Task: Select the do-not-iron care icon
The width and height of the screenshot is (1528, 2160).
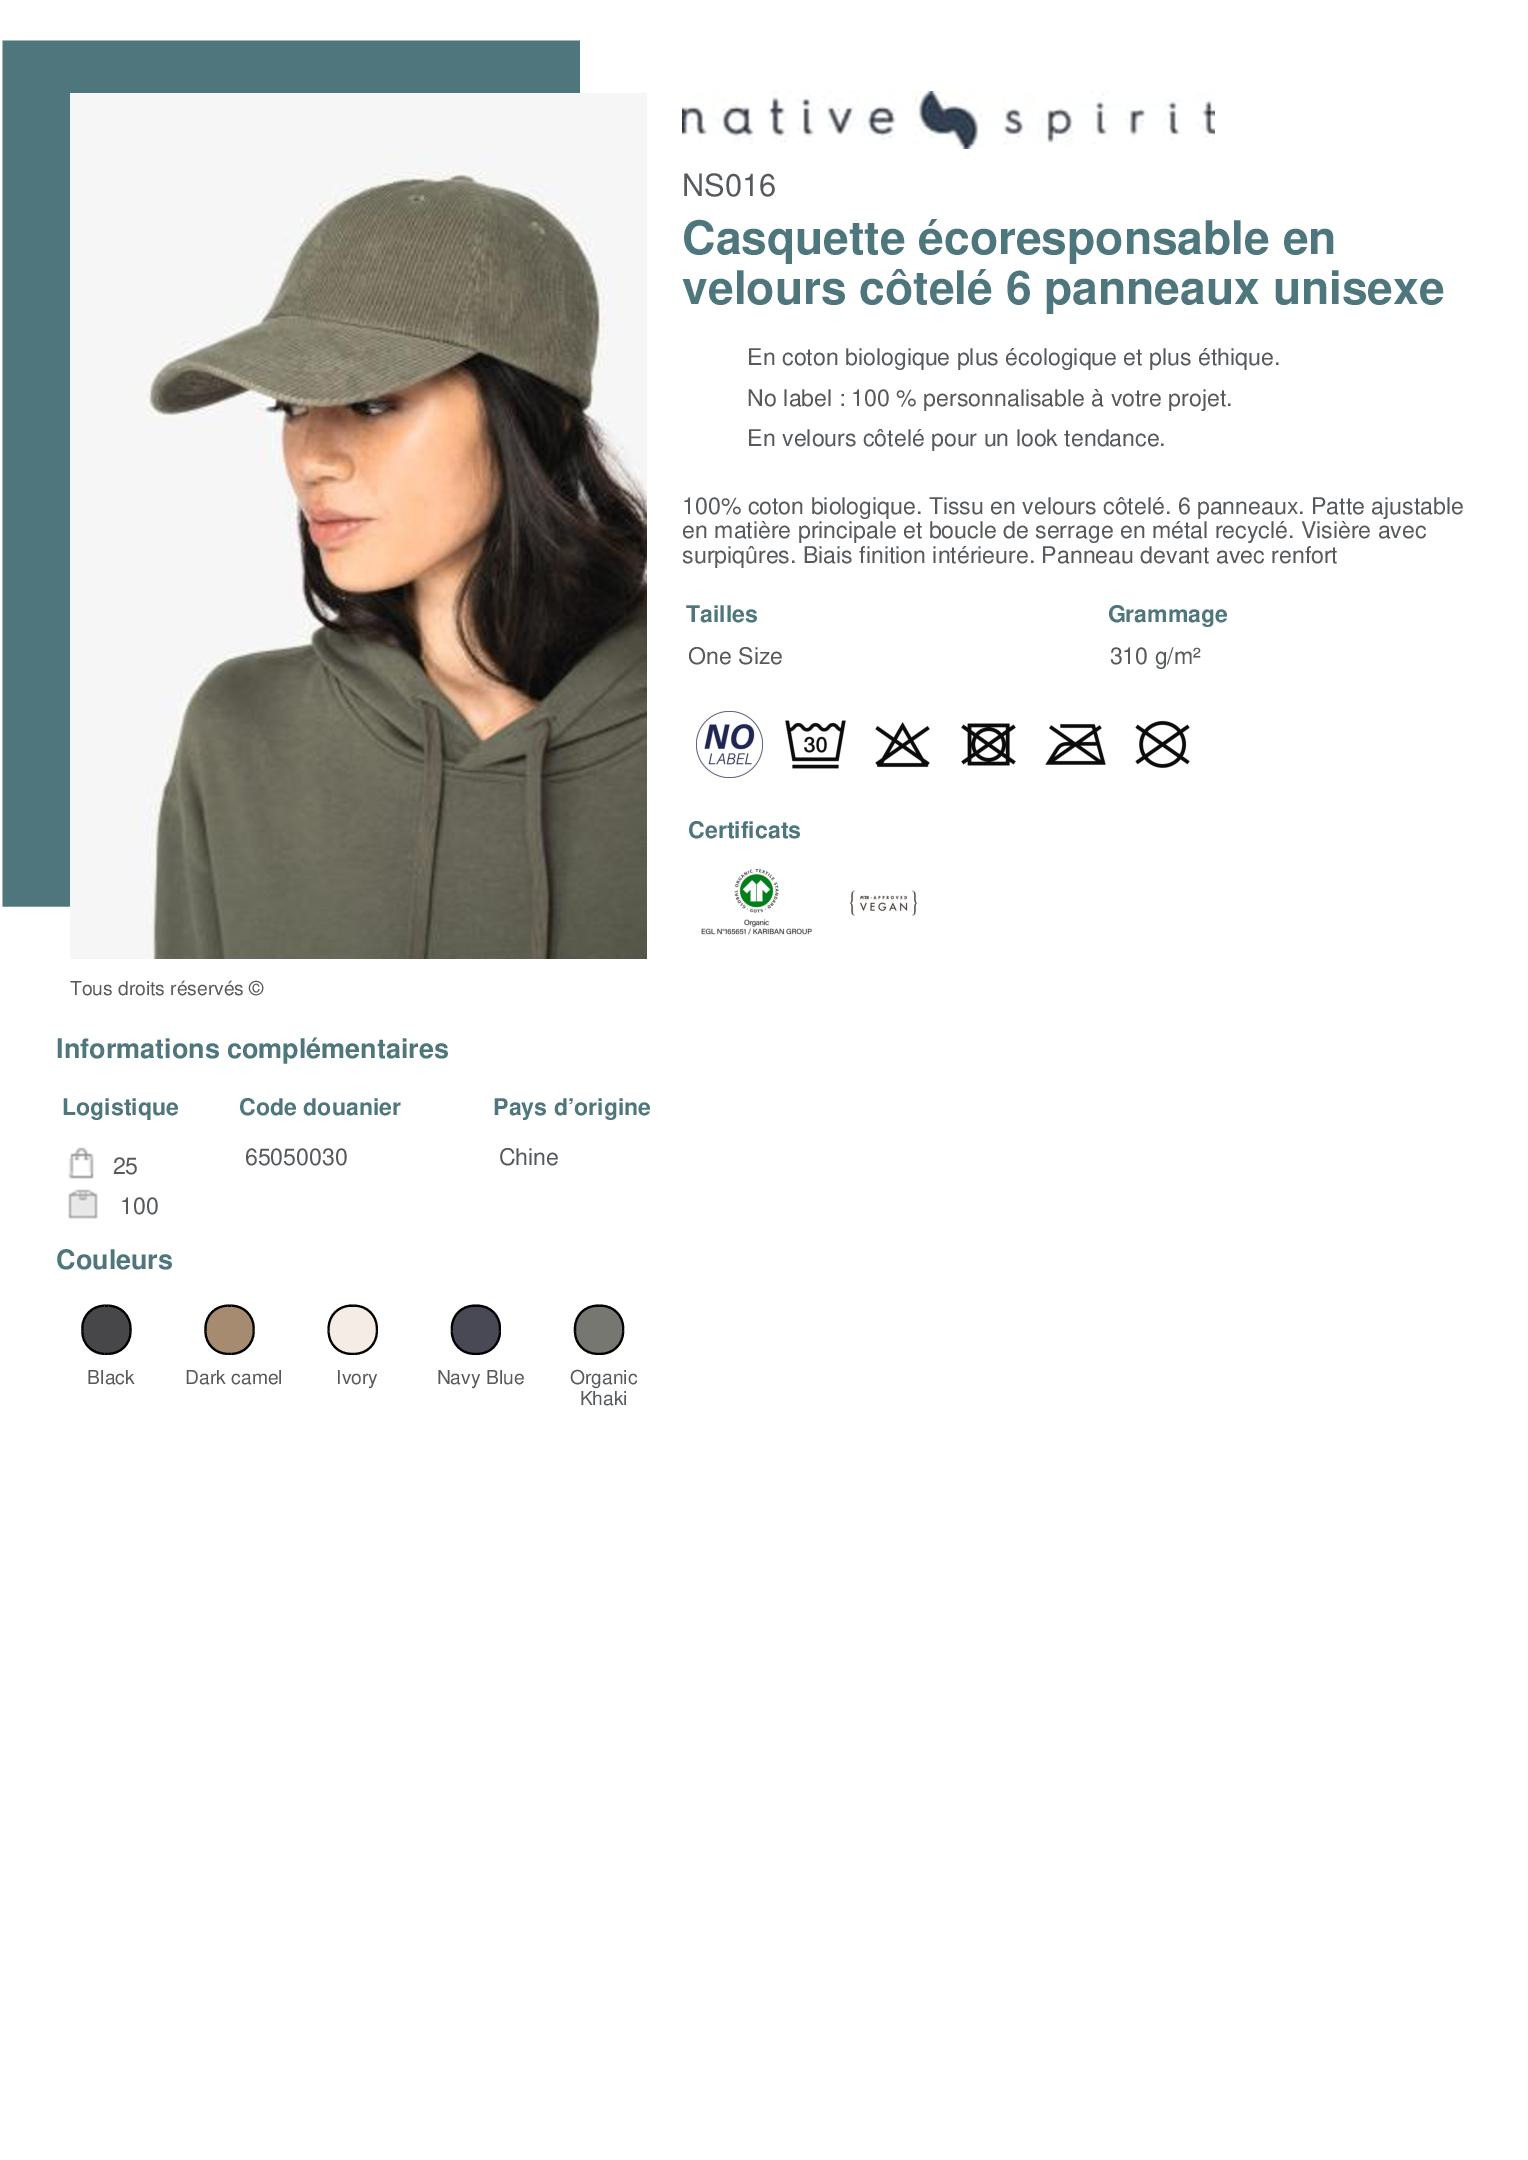Action: click(x=1075, y=745)
